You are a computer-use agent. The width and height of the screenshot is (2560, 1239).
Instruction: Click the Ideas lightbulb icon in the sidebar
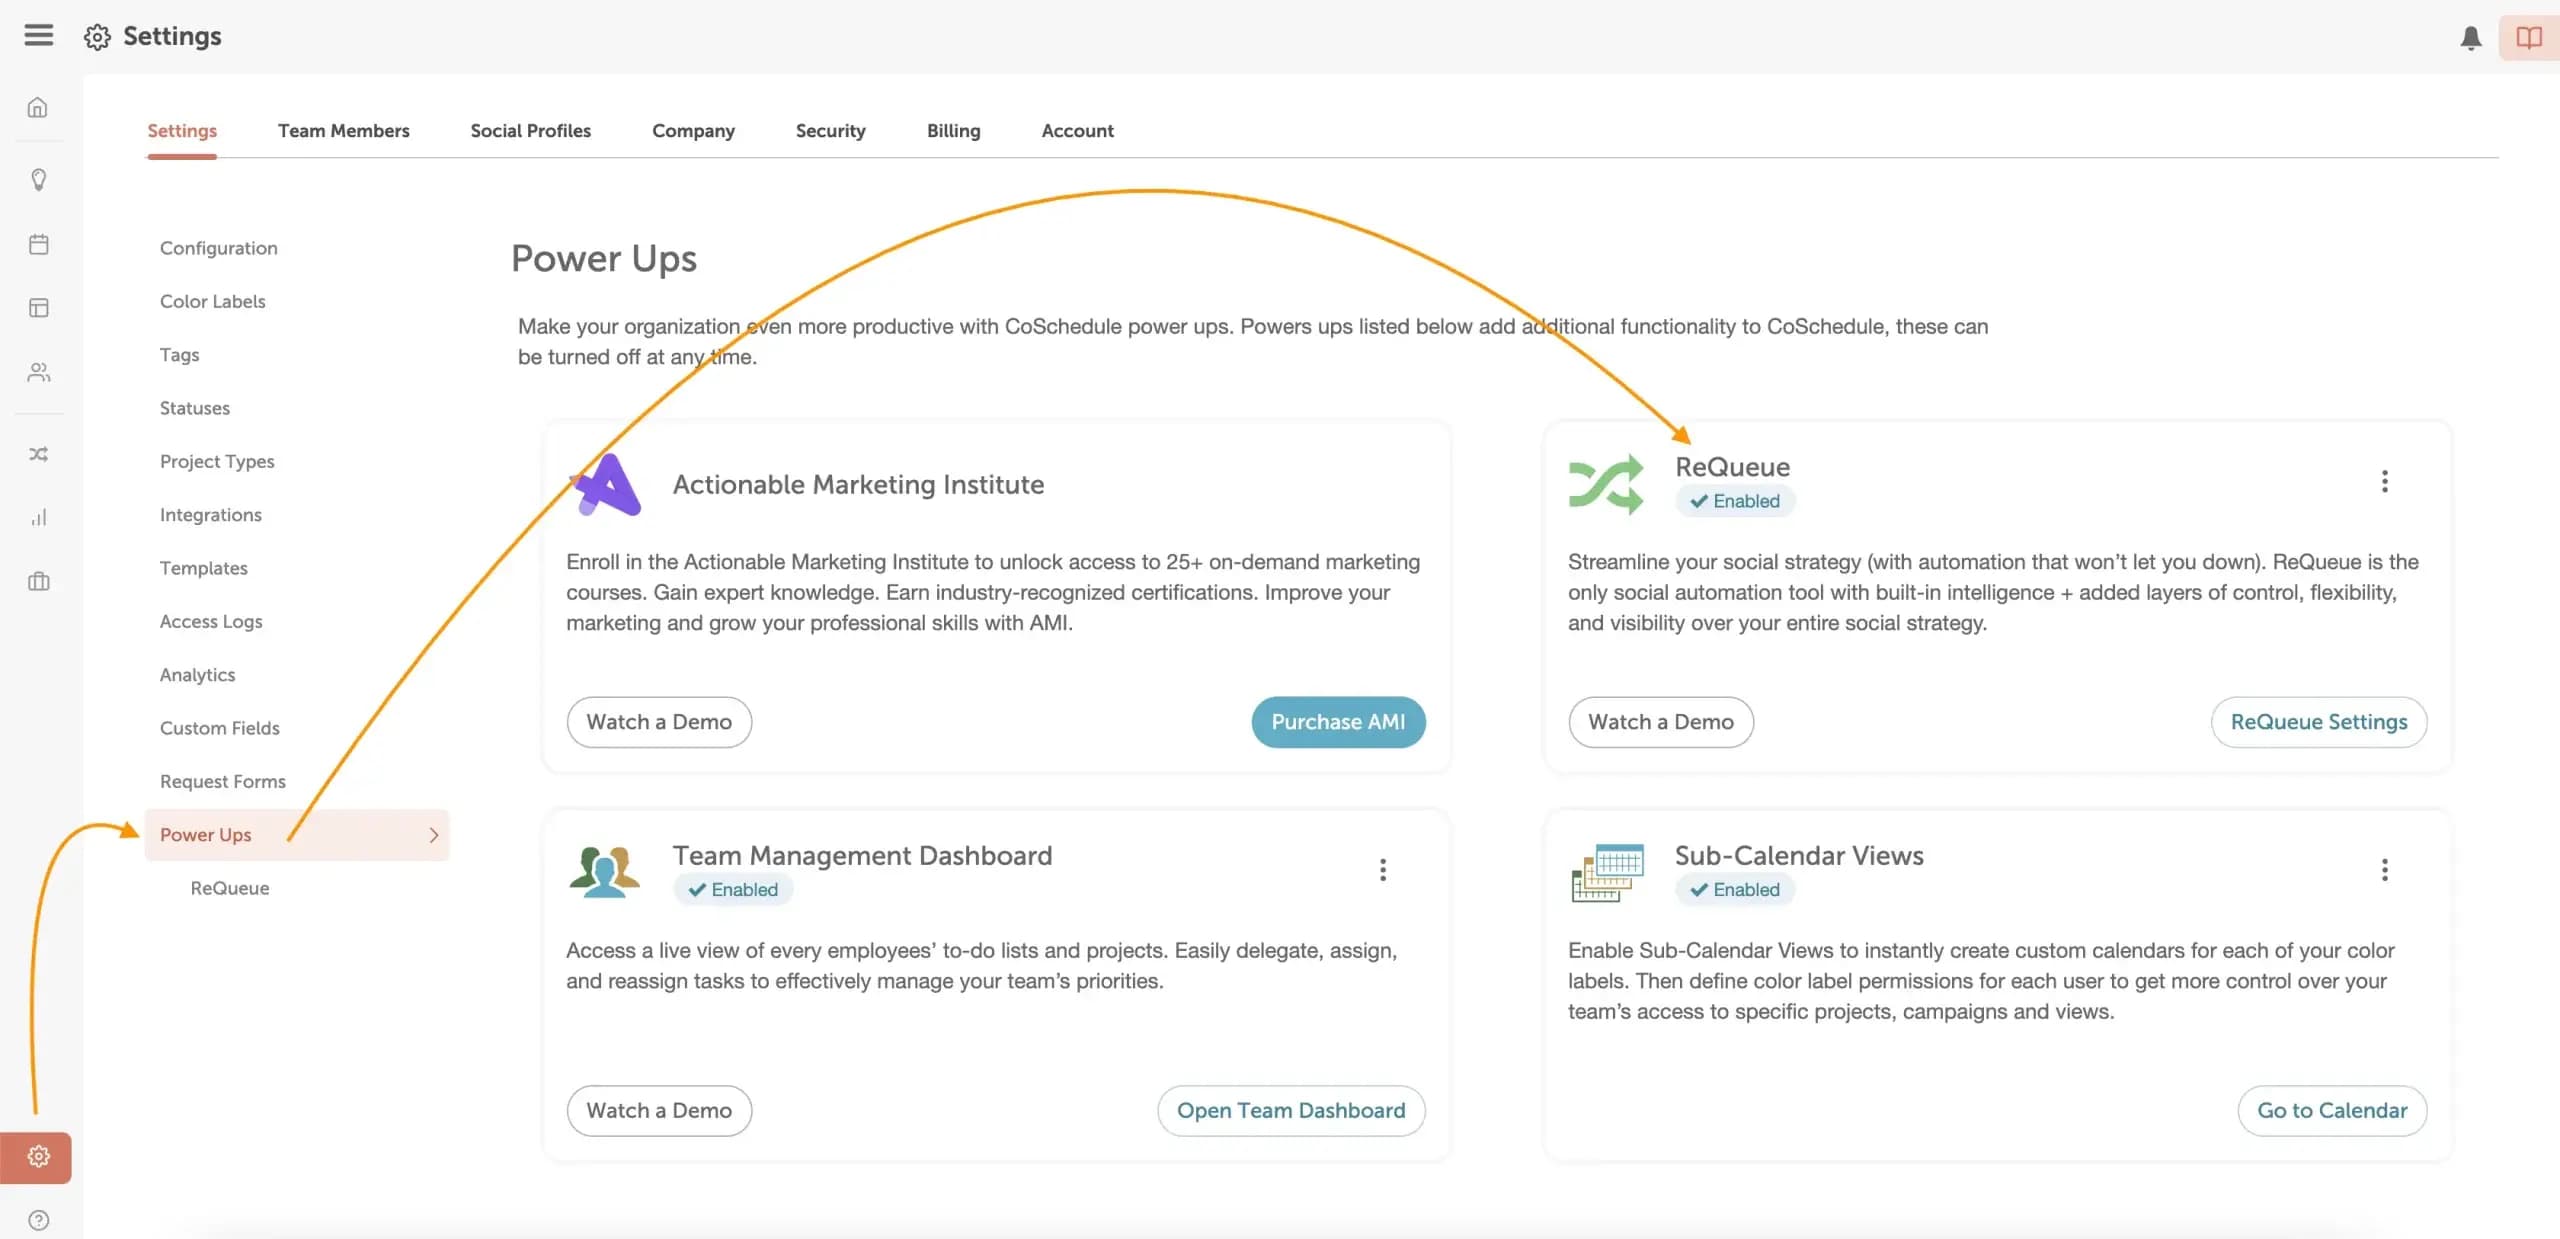38,180
